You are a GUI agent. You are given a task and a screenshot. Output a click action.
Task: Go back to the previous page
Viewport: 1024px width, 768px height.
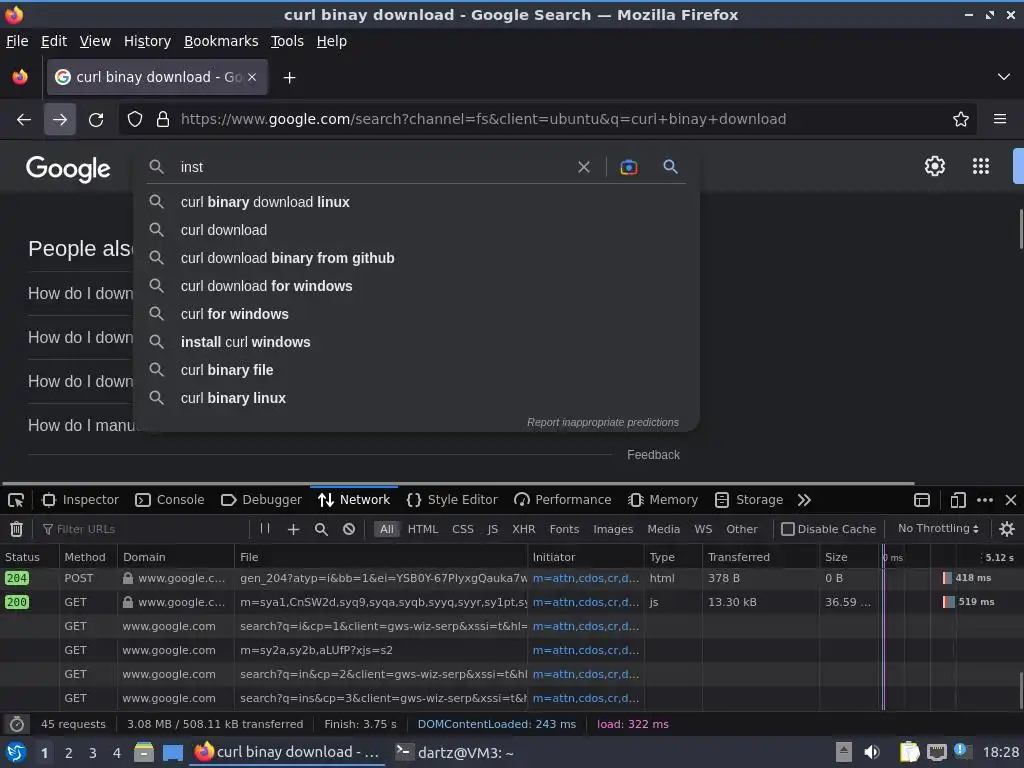coord(24,120)
